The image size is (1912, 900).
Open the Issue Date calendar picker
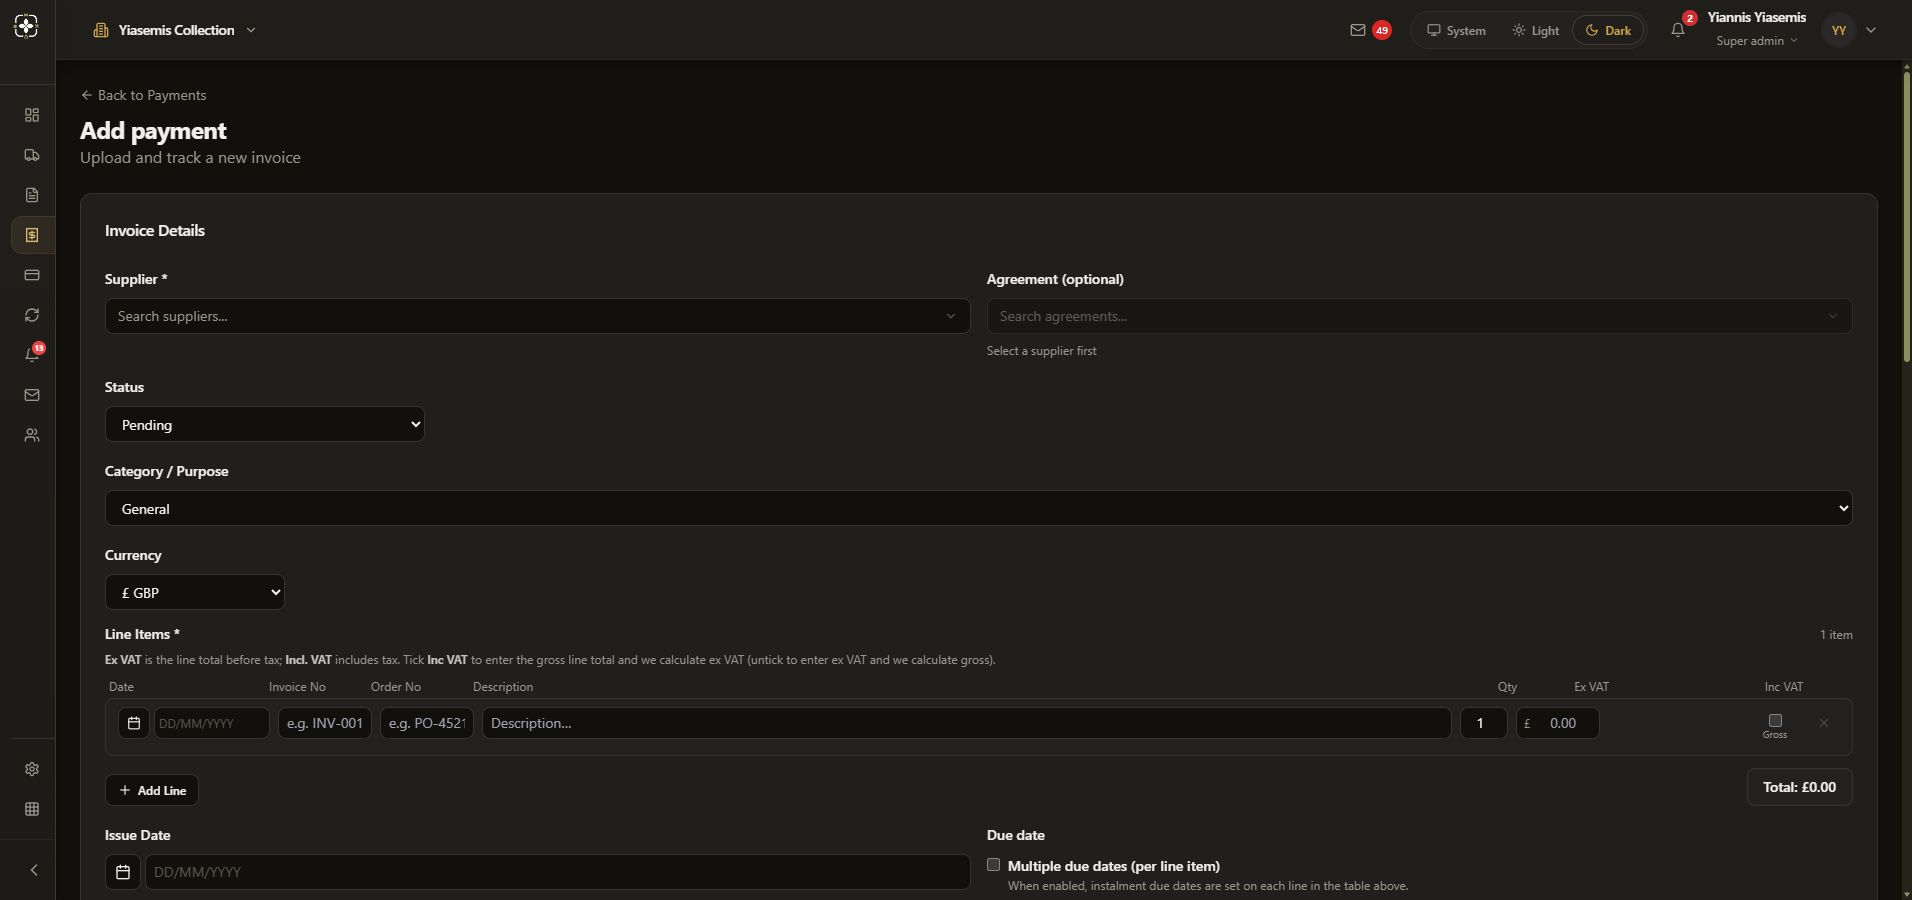[x=123, y=872]
